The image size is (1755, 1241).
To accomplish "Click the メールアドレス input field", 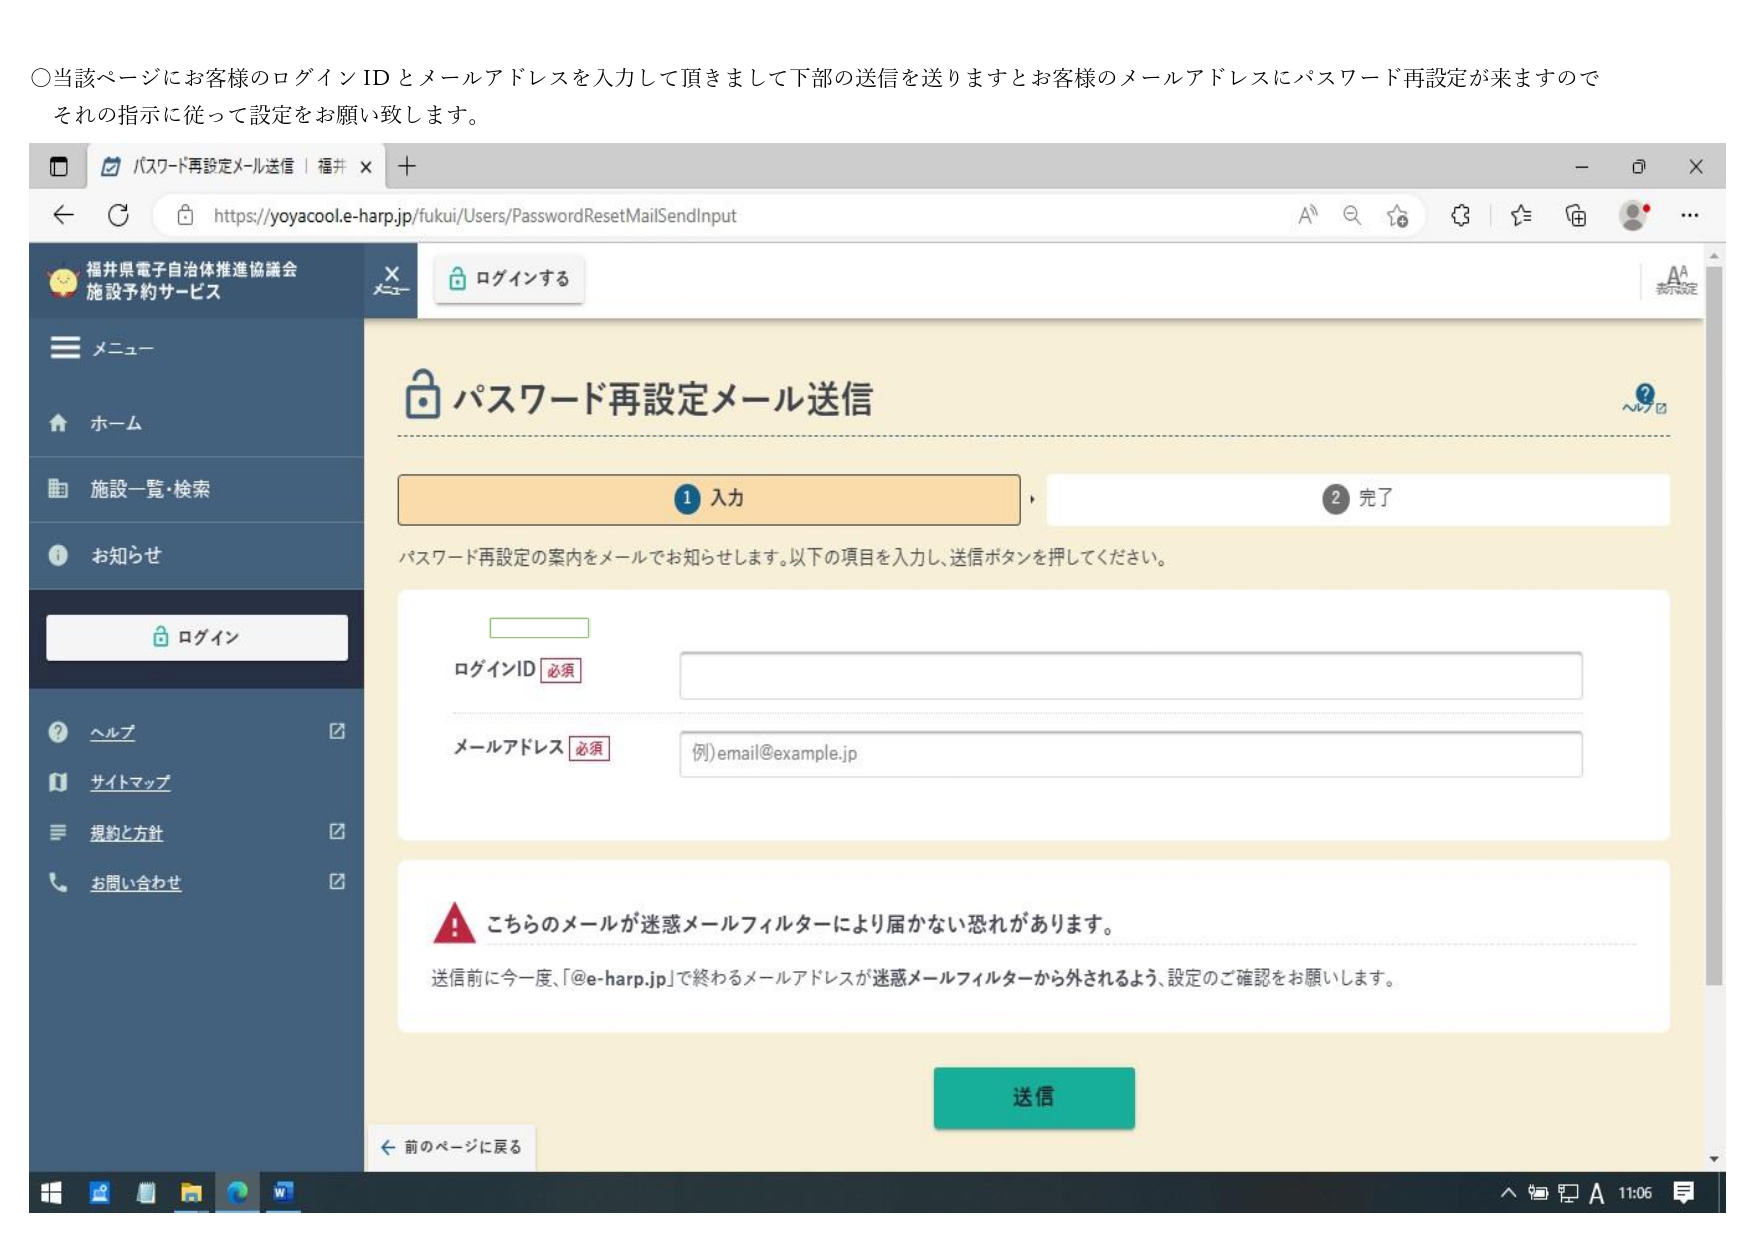I will pyautogui.click(x=1130, y=754).
